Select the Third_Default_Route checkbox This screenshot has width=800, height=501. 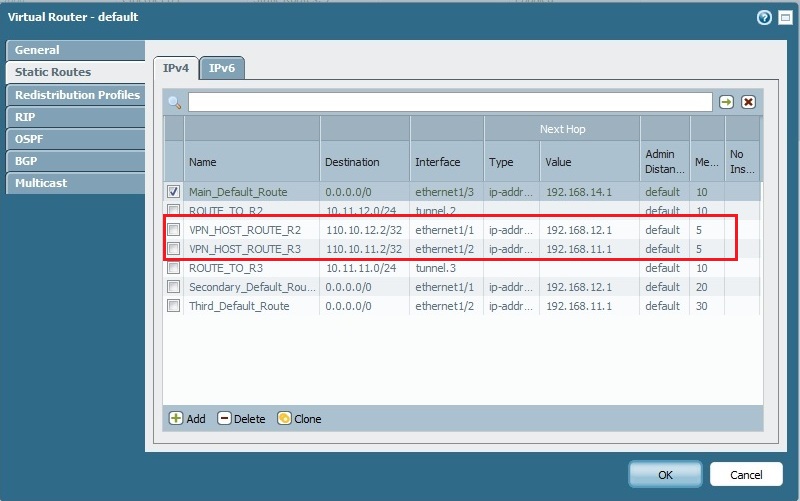tap(175, 306)
